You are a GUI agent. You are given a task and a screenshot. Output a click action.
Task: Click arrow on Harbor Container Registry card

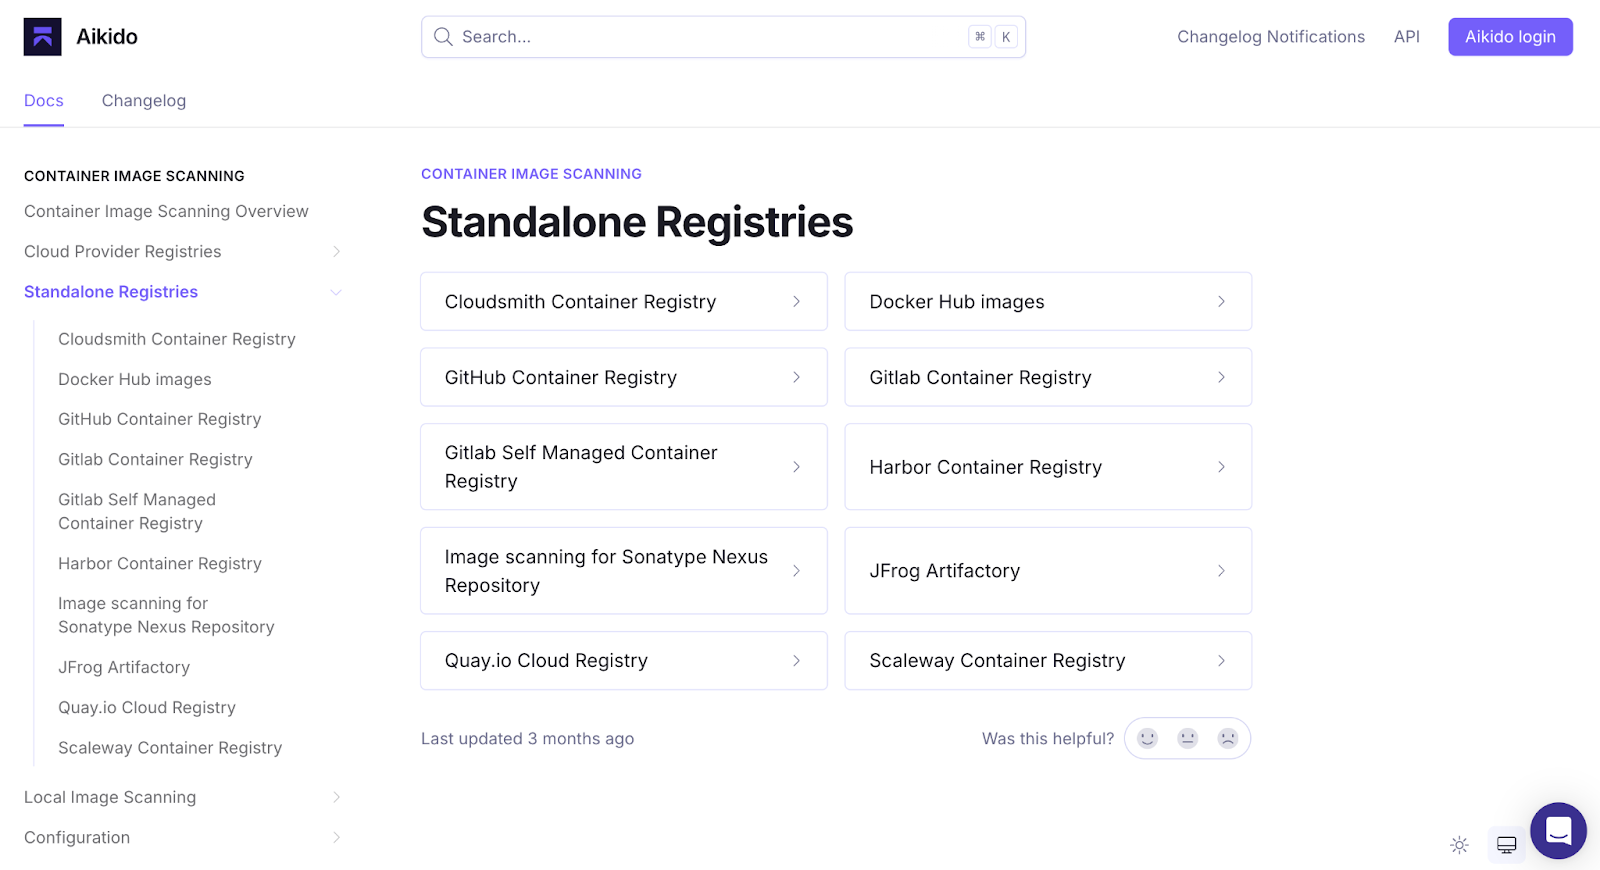click(x=1221, y=467)
